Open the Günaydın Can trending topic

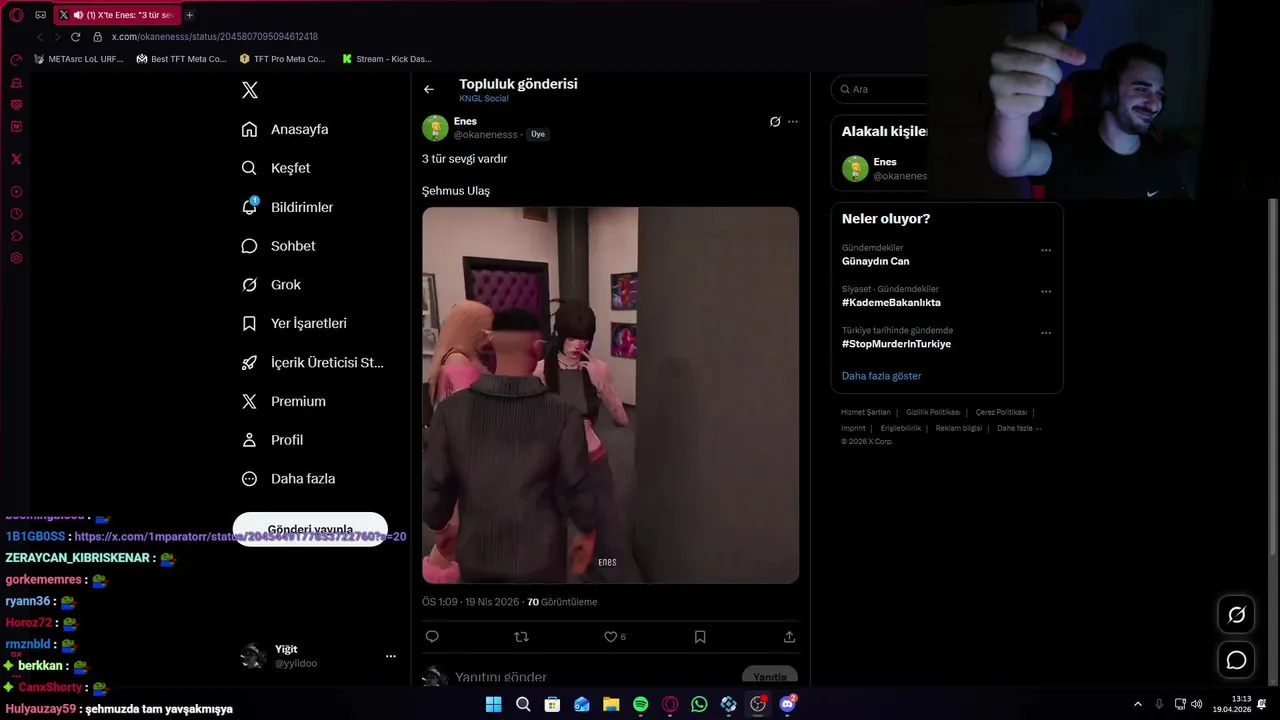pyautogui.click(x=875, y=262)
